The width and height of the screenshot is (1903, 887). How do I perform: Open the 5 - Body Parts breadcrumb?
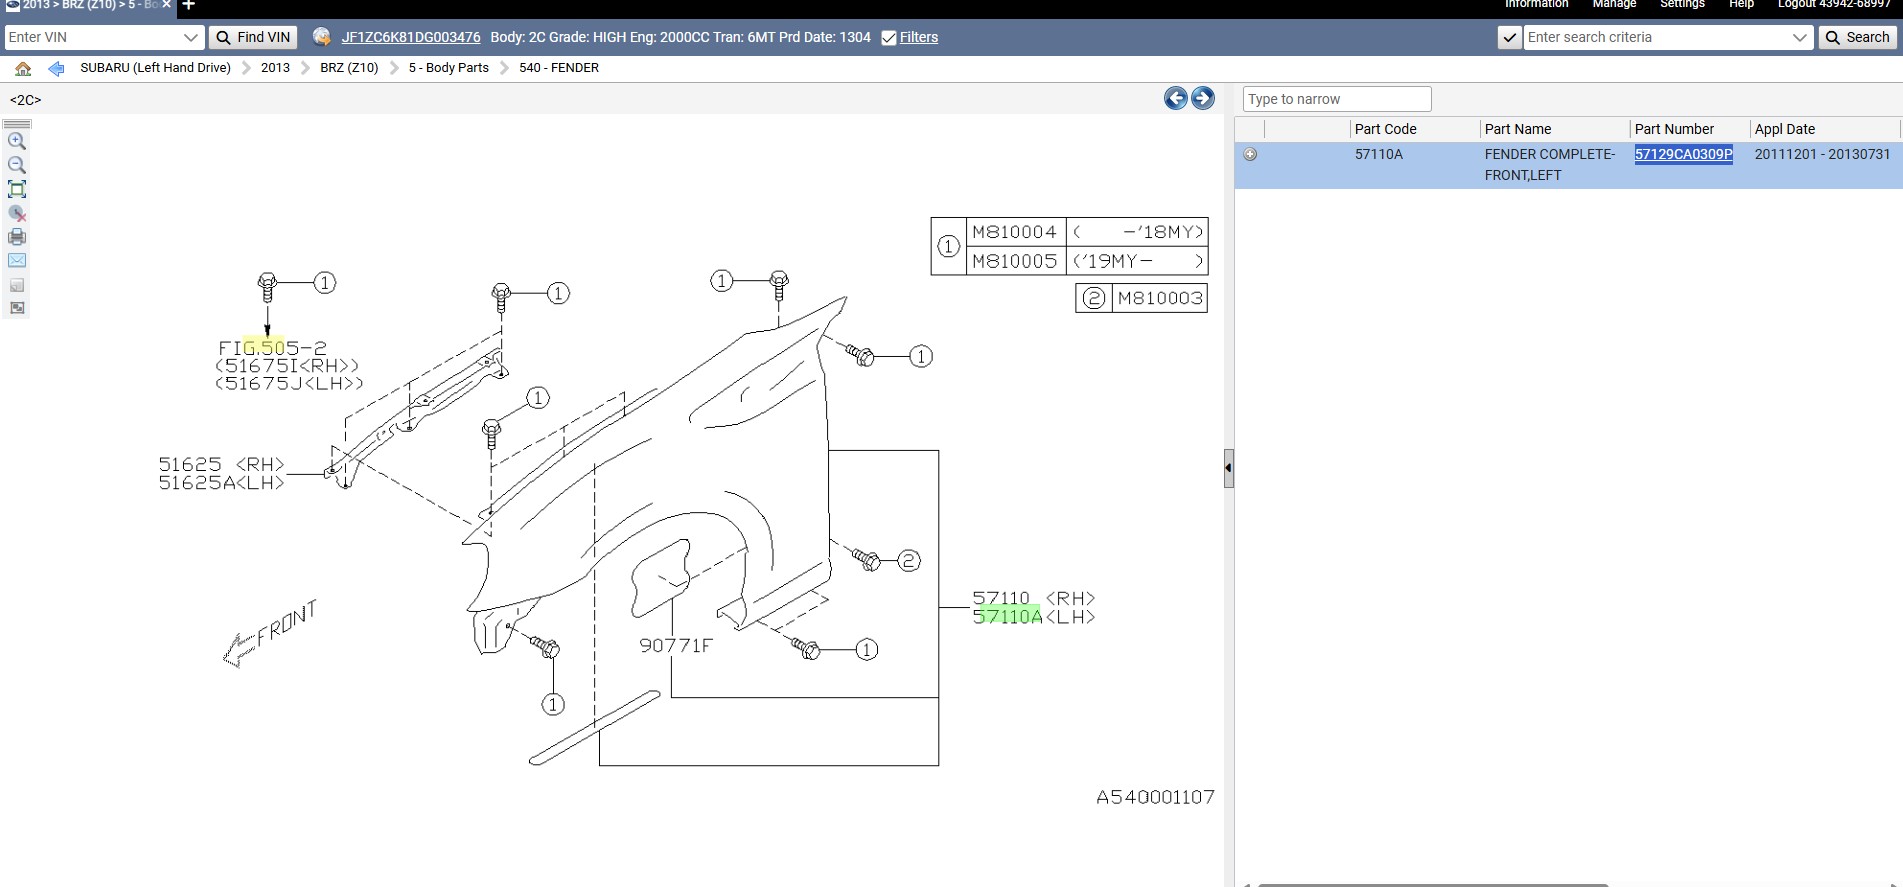click(448, 68)
